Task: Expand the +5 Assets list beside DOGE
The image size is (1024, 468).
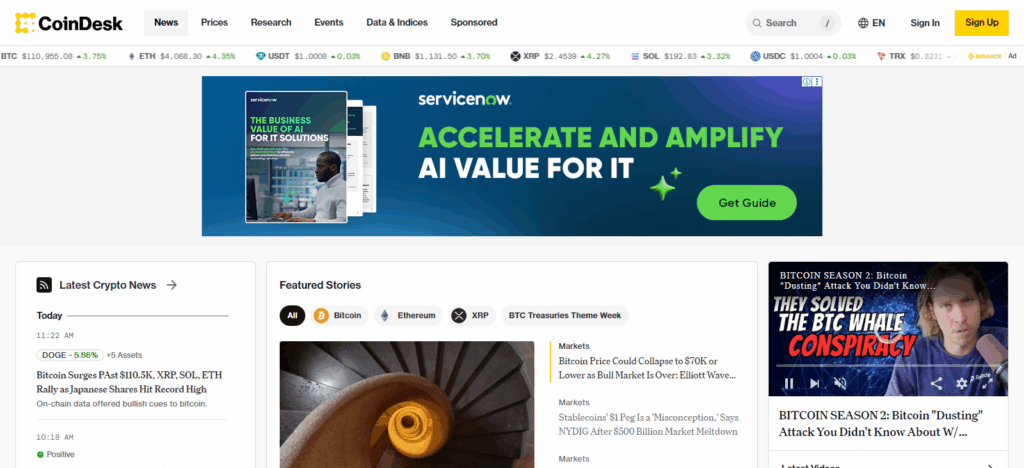Action: pyautogui.click(x=124, y=355)
